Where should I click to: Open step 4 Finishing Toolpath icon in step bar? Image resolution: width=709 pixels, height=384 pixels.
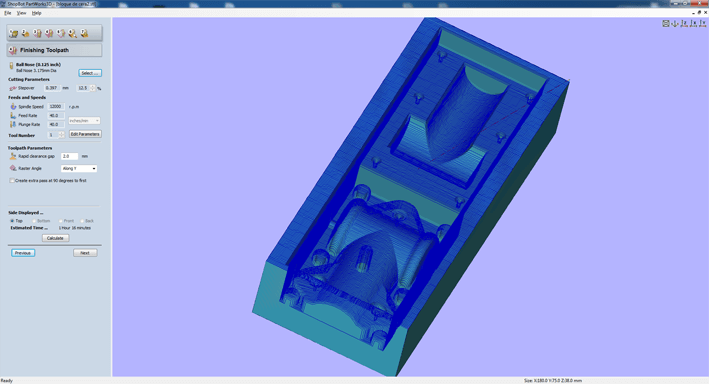pyautogui.click(x=49, y=33)
